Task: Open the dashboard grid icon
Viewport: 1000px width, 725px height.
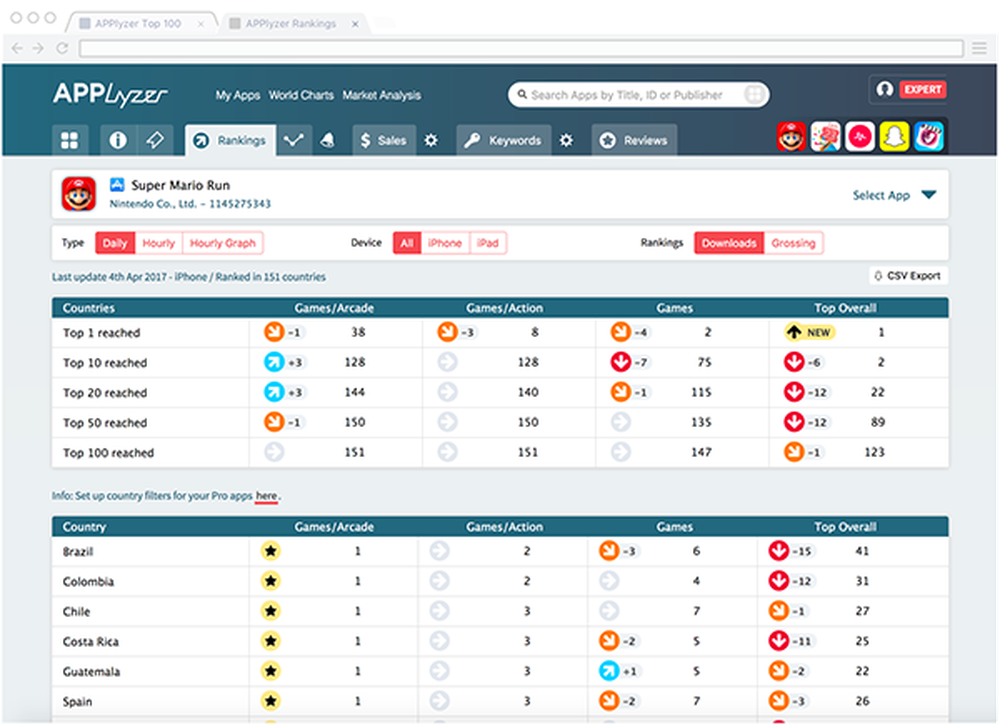Action: [70, 140]
